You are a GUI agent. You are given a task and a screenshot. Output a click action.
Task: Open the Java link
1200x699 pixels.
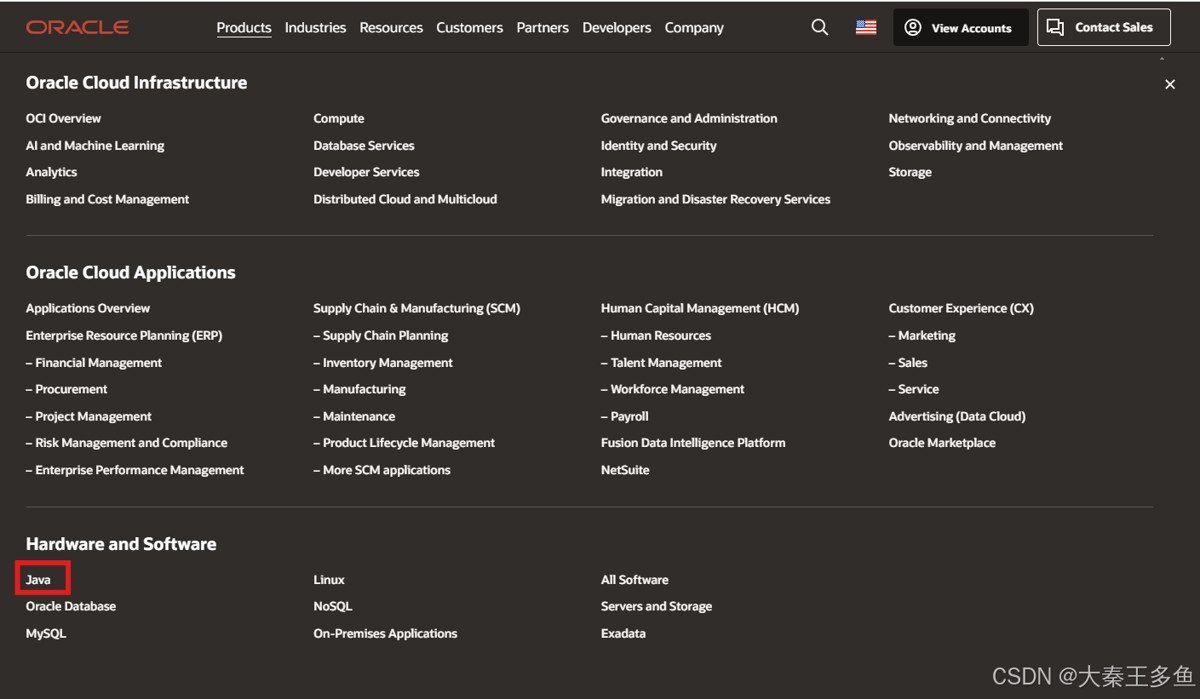[39, 580]
